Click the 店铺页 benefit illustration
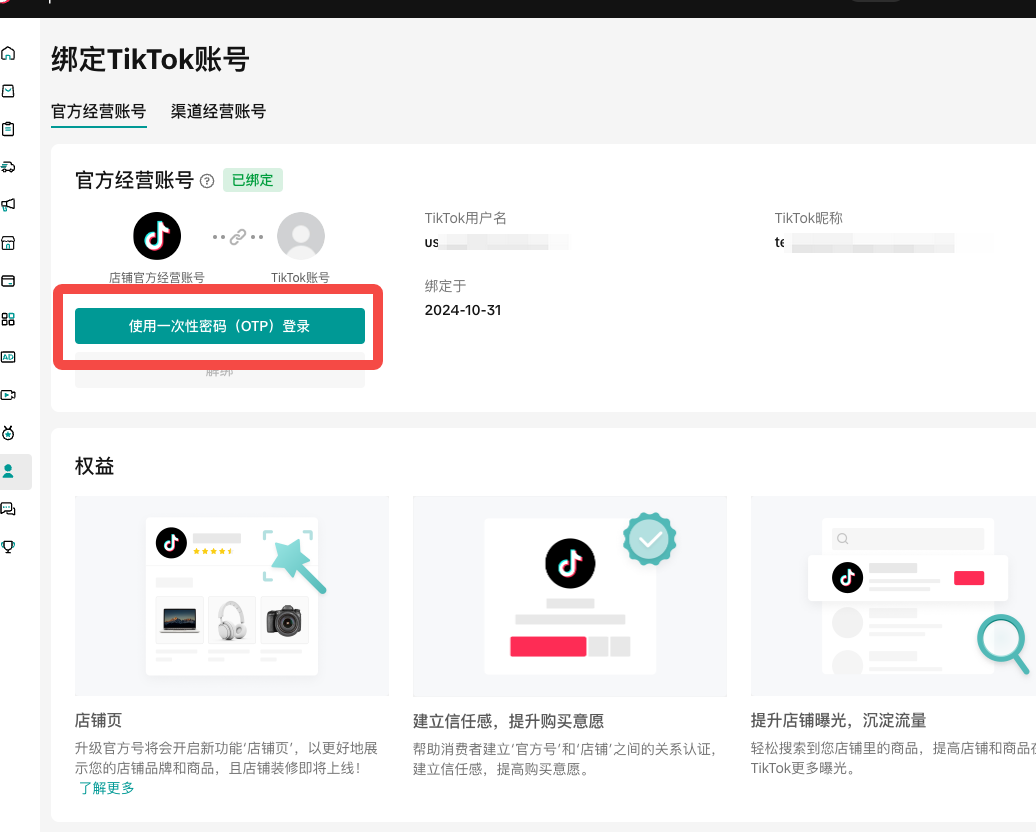Viewport: 1036px width, 832px height. 232,596
